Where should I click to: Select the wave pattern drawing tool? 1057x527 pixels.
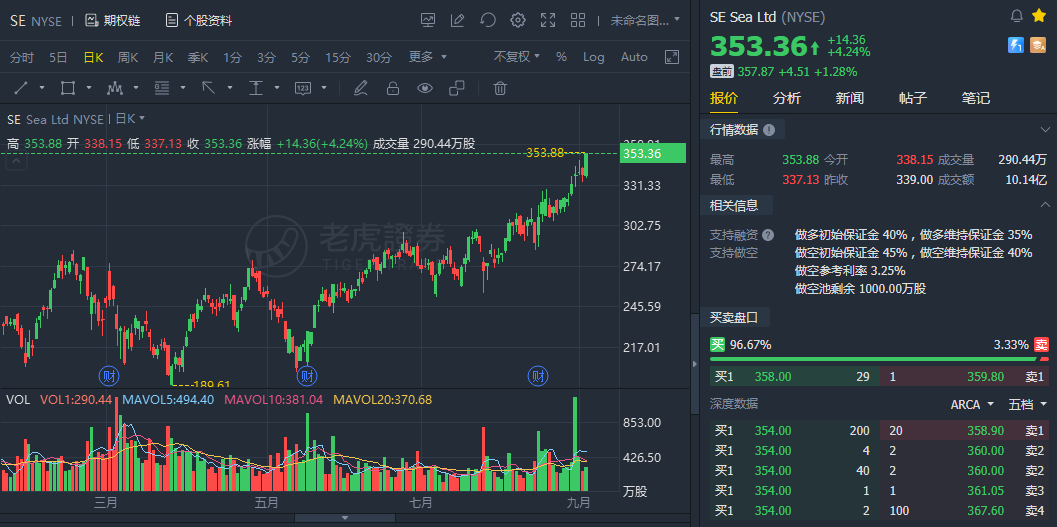115,88
